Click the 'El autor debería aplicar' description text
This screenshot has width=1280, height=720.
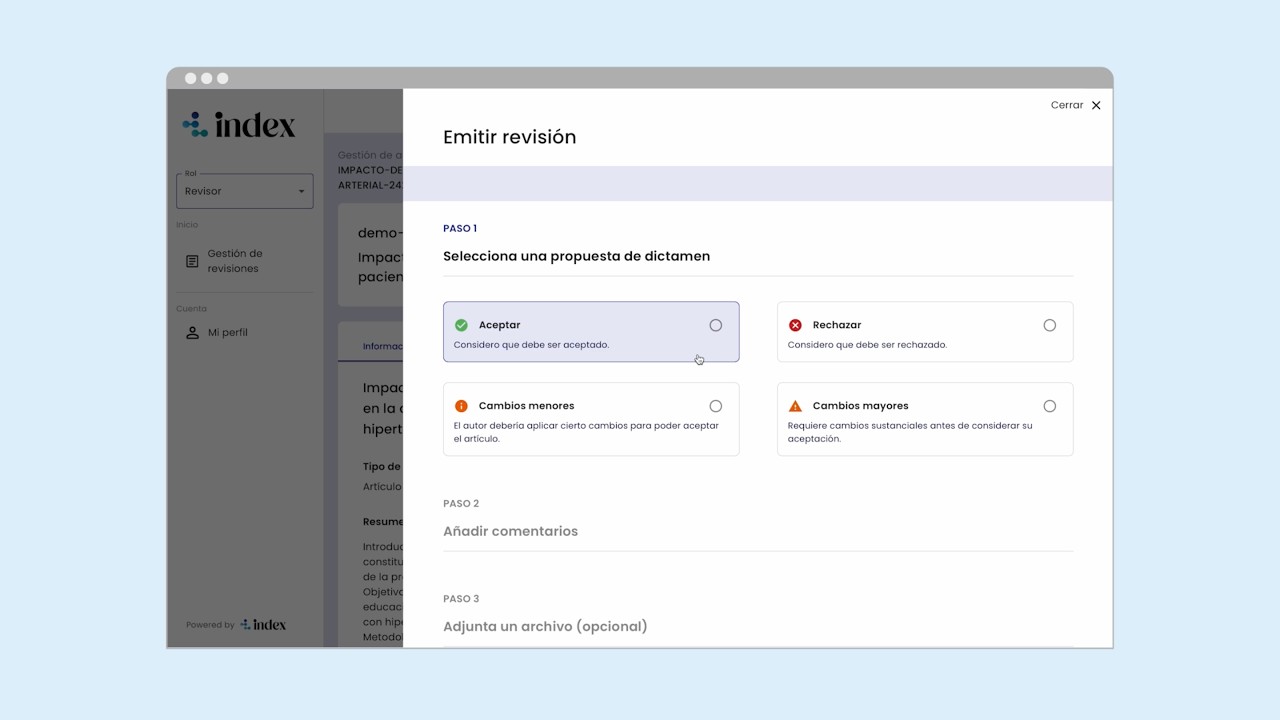pyautogui.click(x=586, y=432)
